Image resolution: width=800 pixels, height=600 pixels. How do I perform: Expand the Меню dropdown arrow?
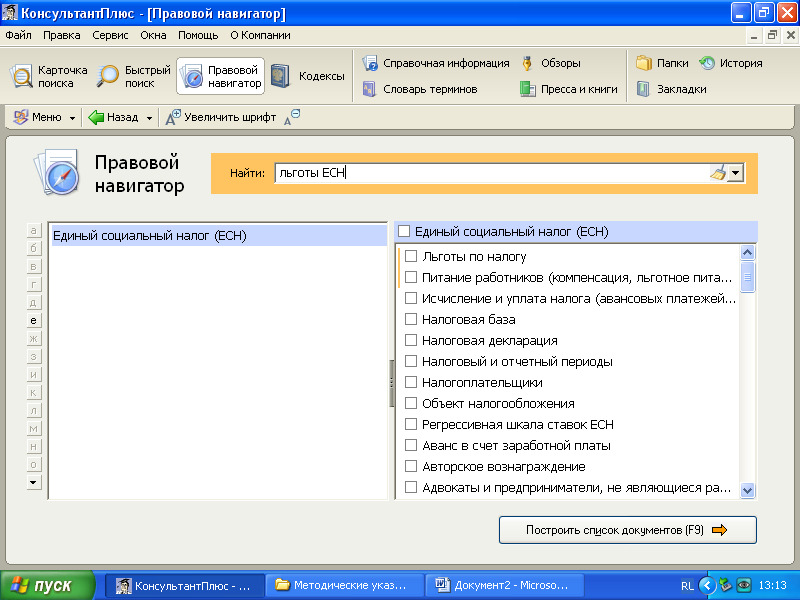(72, 118)
